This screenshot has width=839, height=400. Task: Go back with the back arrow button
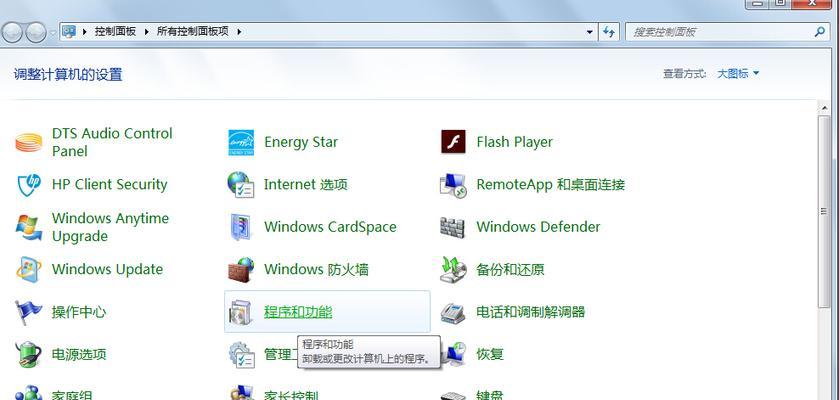(12, 33)
